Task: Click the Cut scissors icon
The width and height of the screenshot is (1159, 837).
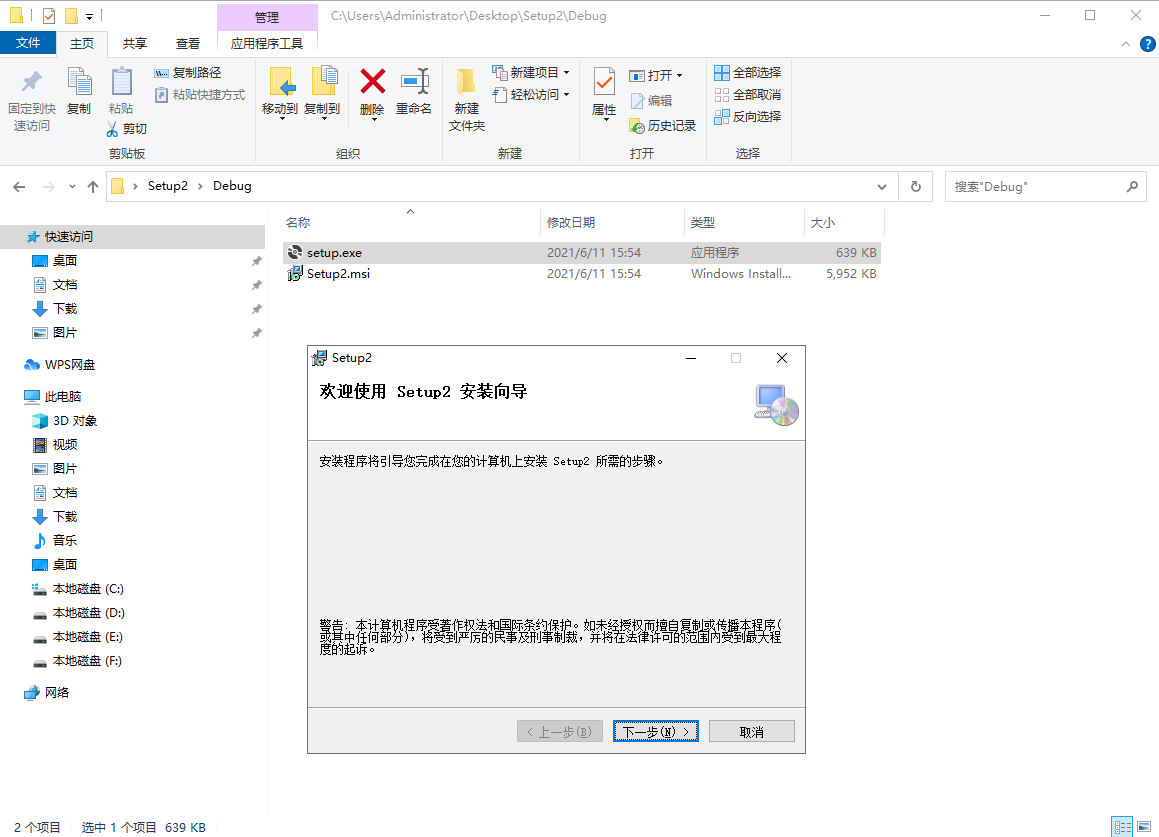Action: point(112,129)
